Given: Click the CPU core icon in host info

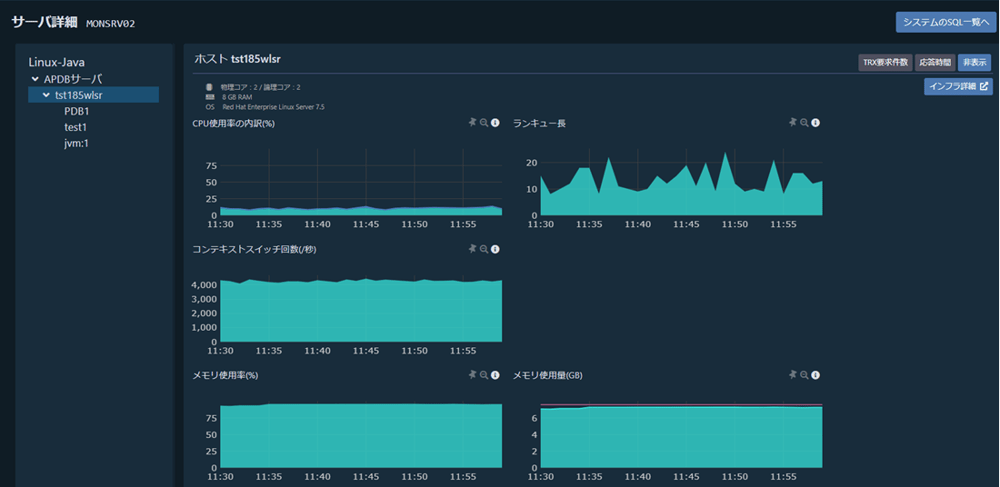Looking at the screenshot, I should pyautogui.click(x=209, y=87).
